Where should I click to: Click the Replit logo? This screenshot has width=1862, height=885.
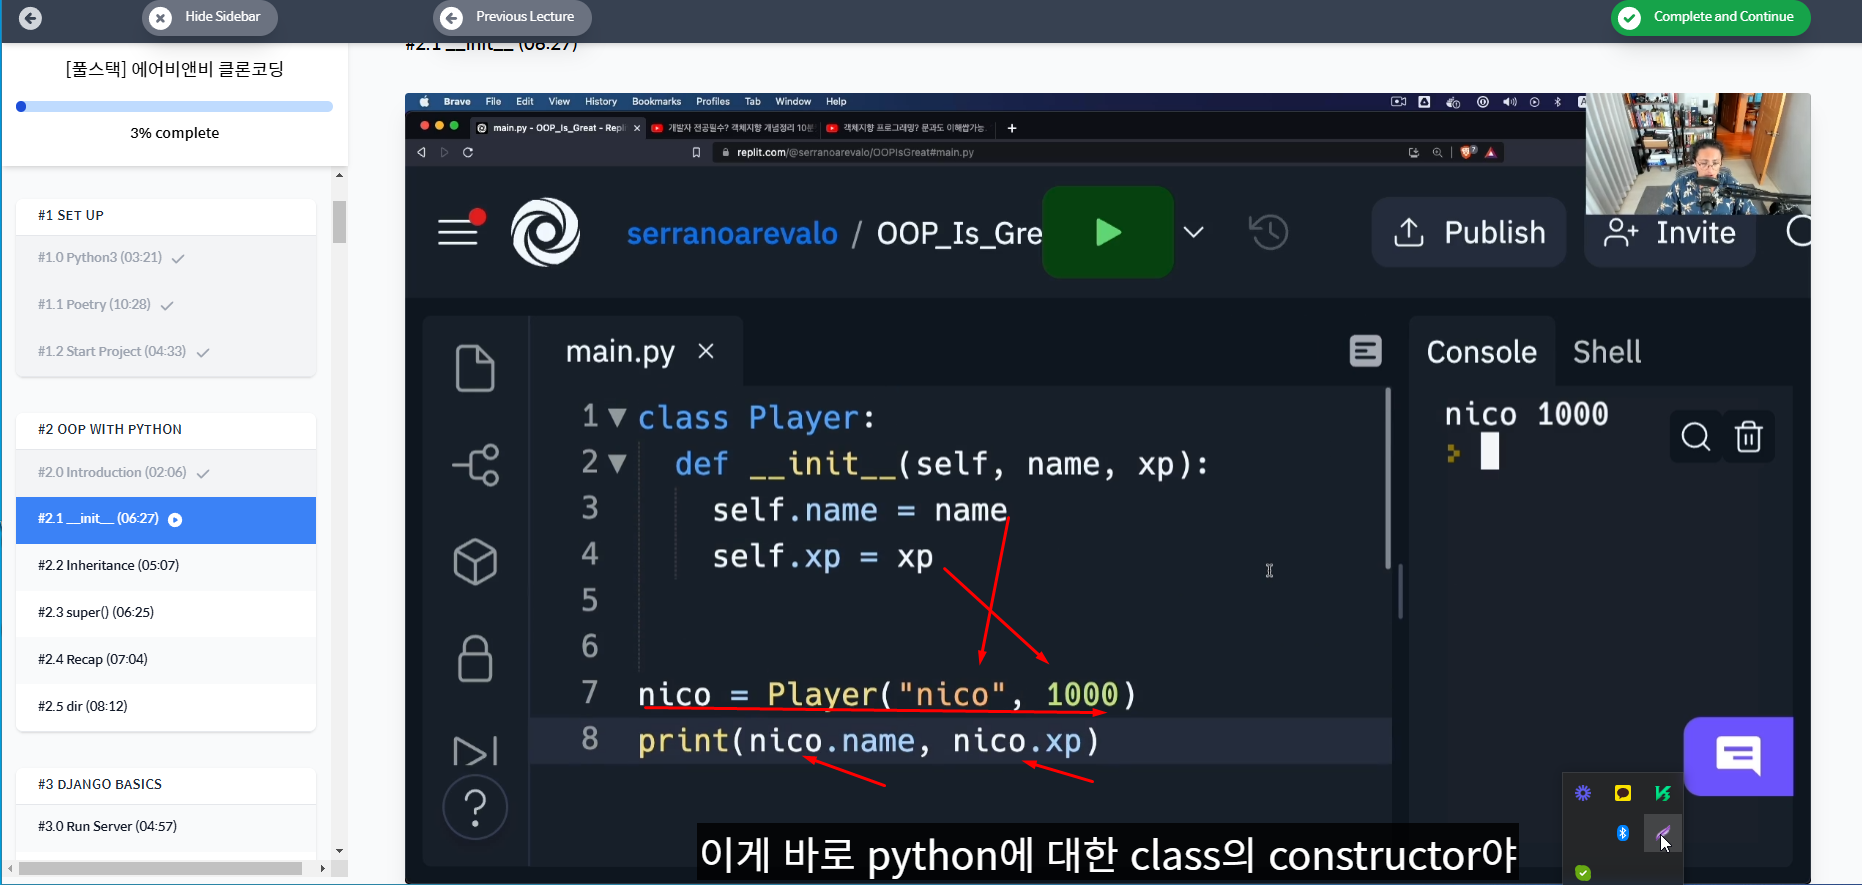pyautogui.click(x=545, y=232)
